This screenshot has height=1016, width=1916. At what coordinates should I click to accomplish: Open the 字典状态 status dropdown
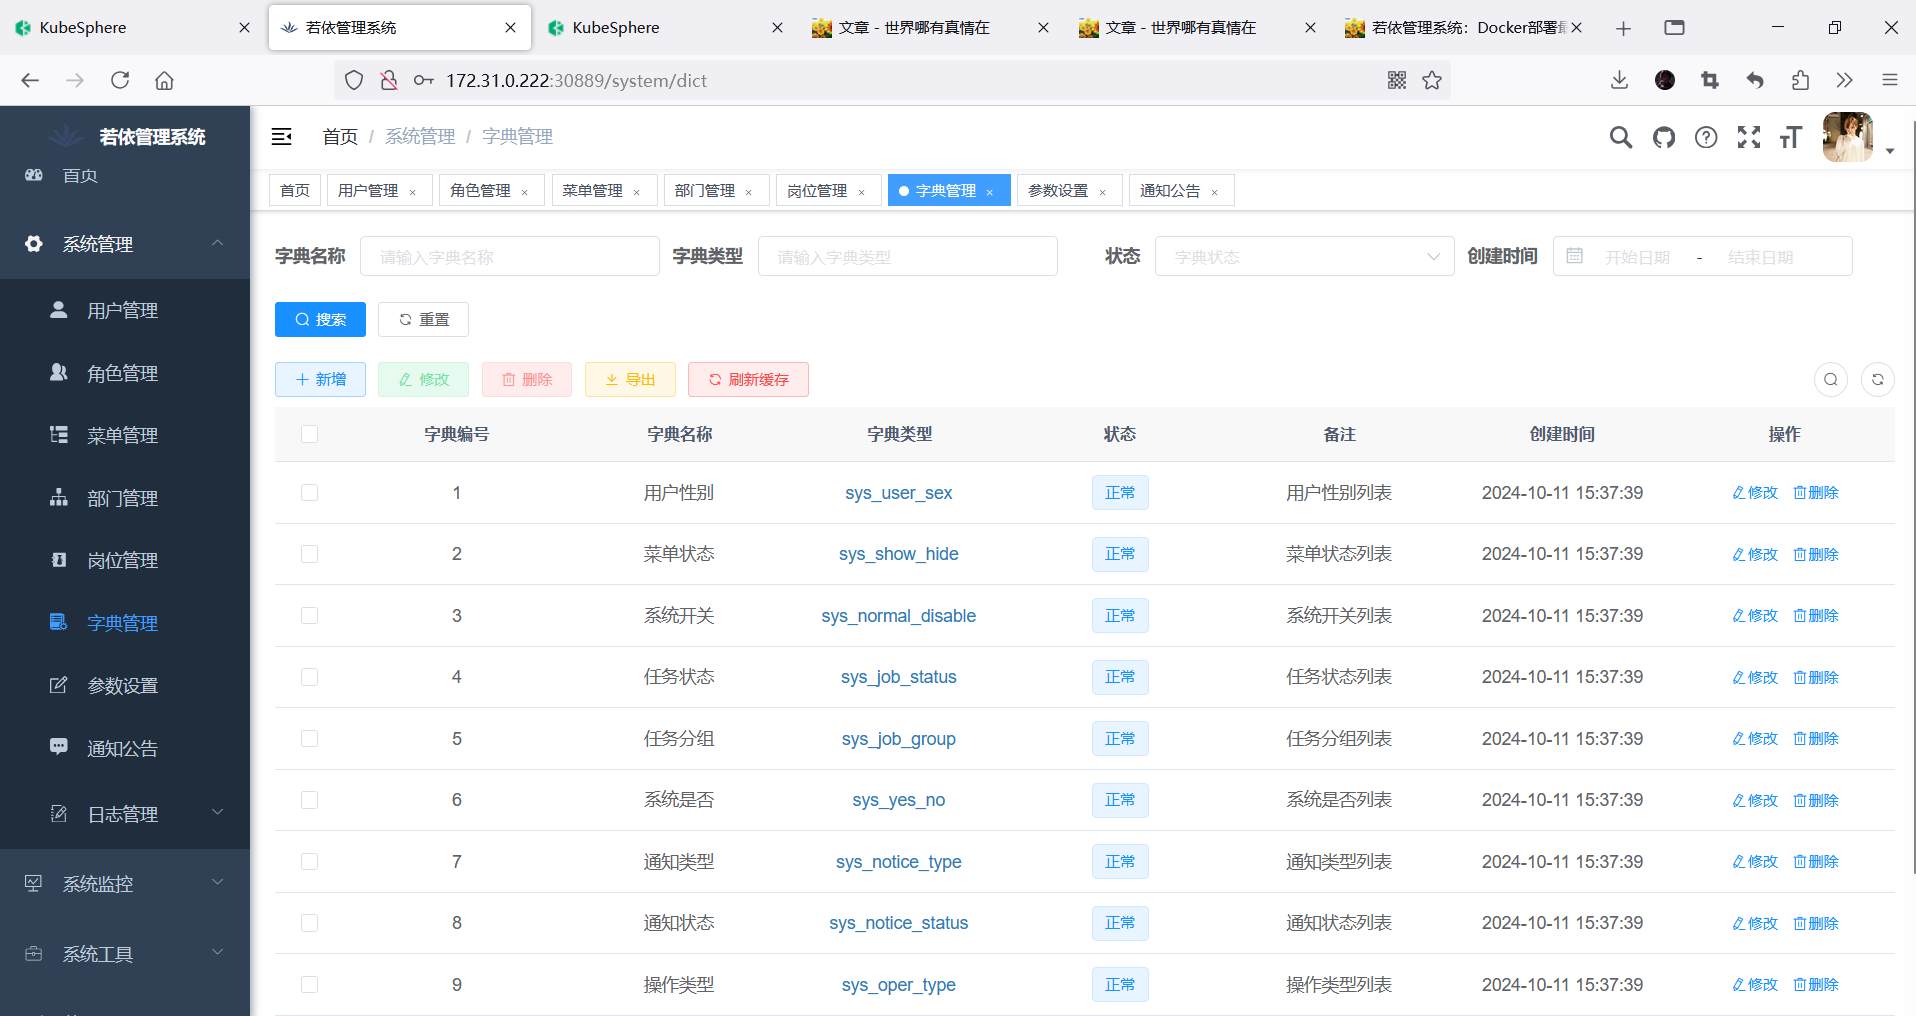pyautogui.click(x=1304, y=256)
